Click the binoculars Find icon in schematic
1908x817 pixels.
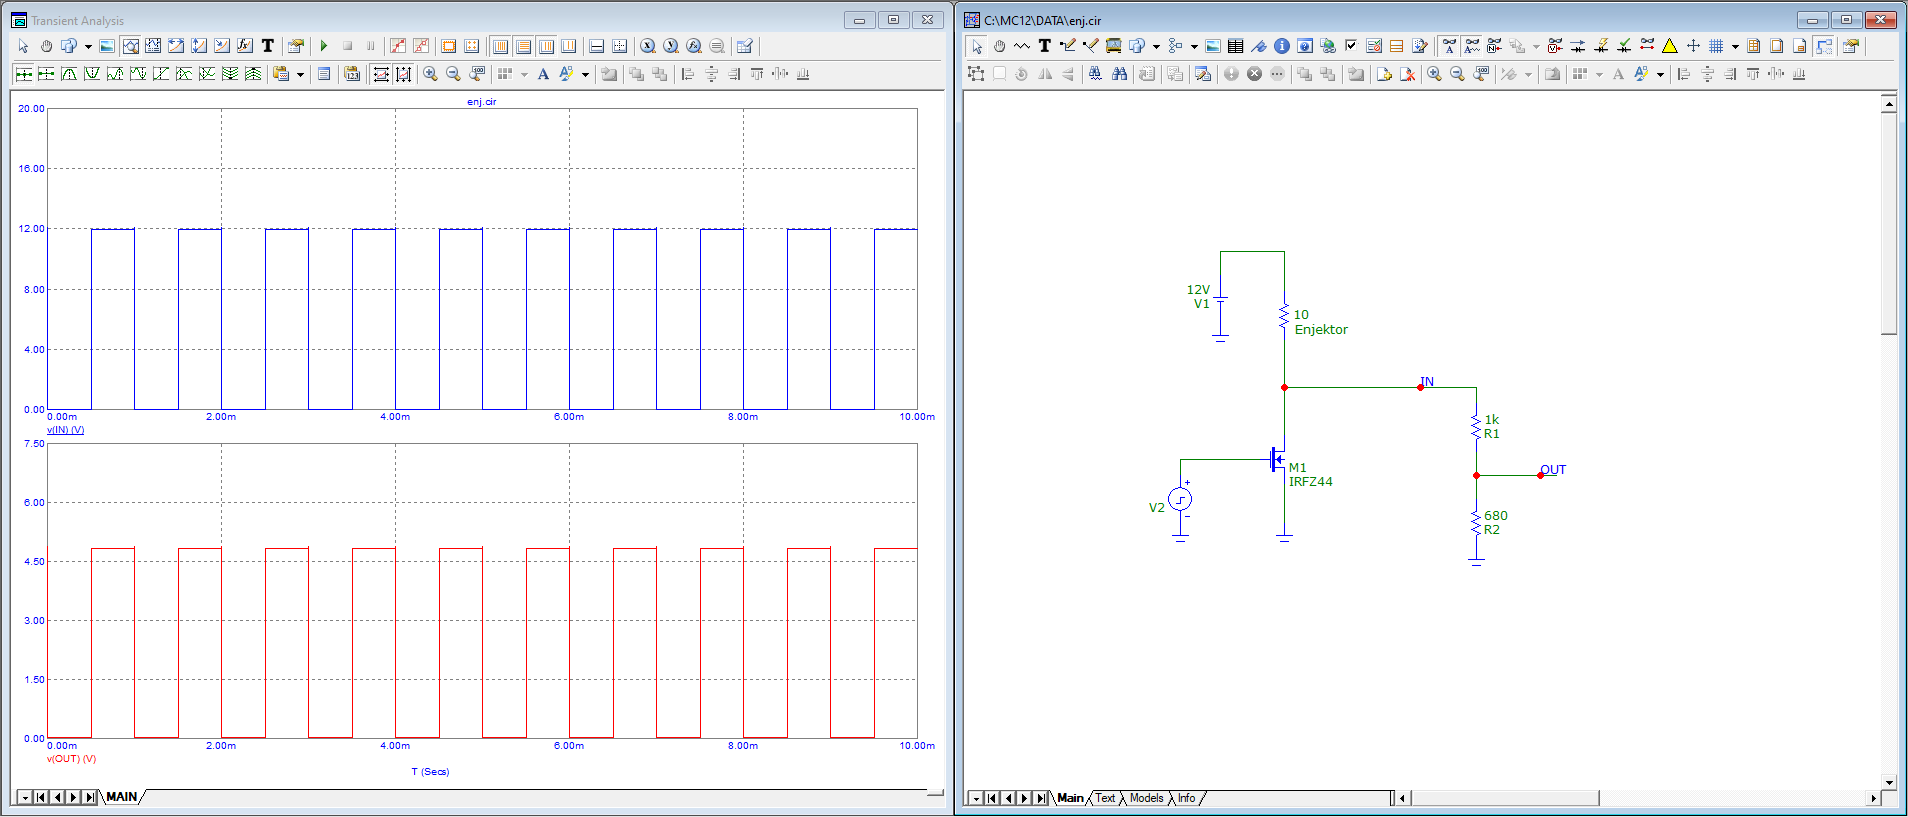1119,74
